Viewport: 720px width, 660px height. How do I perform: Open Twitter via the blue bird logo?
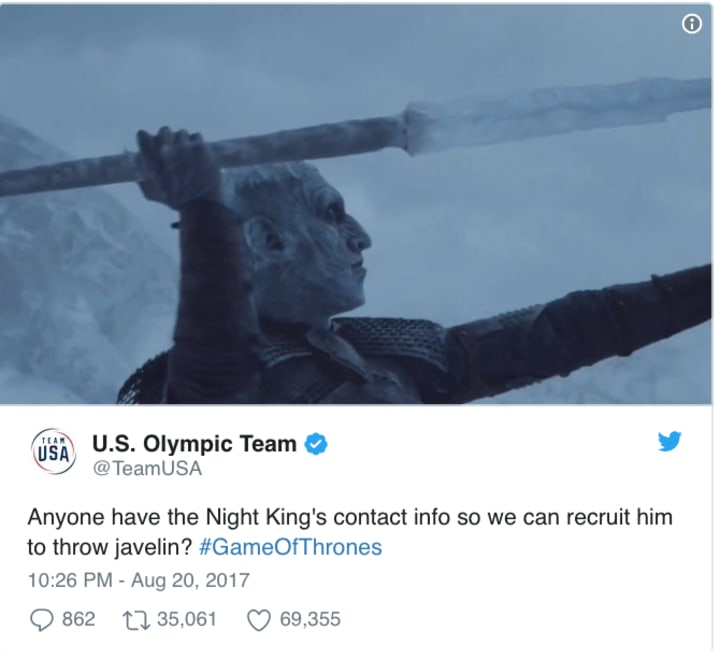pyautogui.click(x=669, y=441)
